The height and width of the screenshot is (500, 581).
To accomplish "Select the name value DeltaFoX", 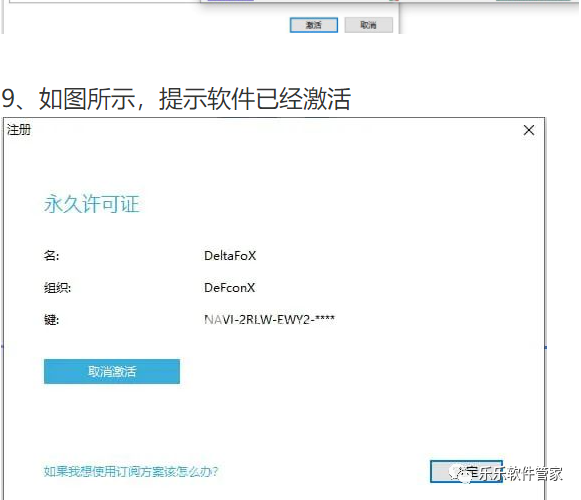I will pos(230,255).
